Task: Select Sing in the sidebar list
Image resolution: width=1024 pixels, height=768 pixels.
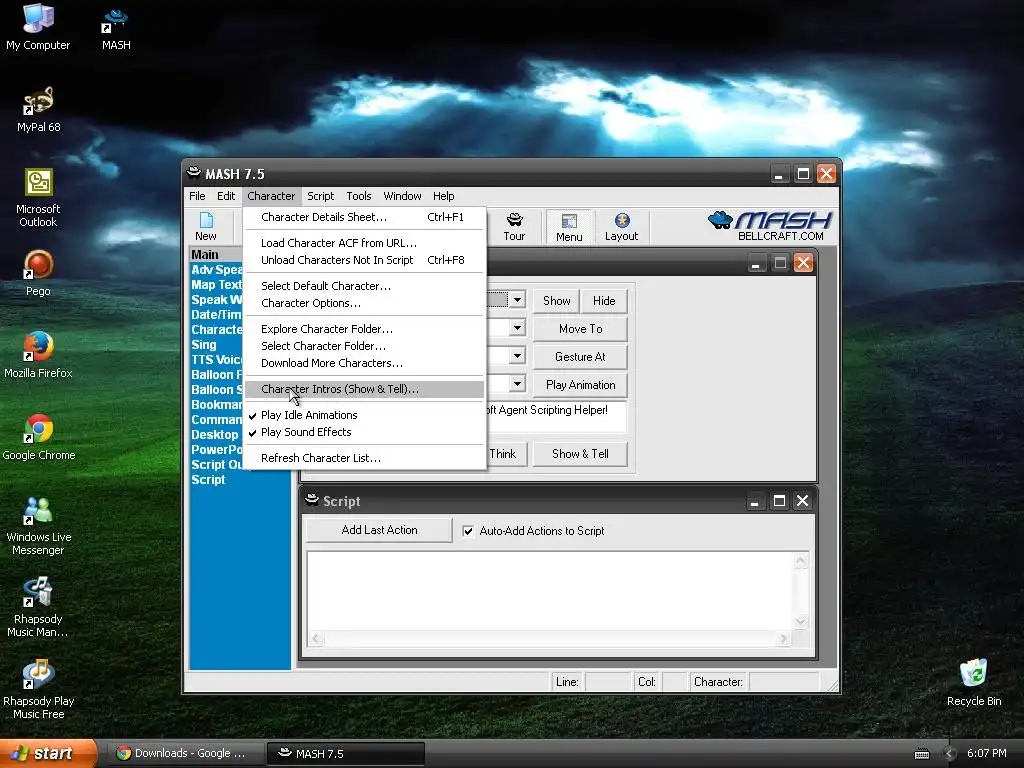Action: pos(204,345)
